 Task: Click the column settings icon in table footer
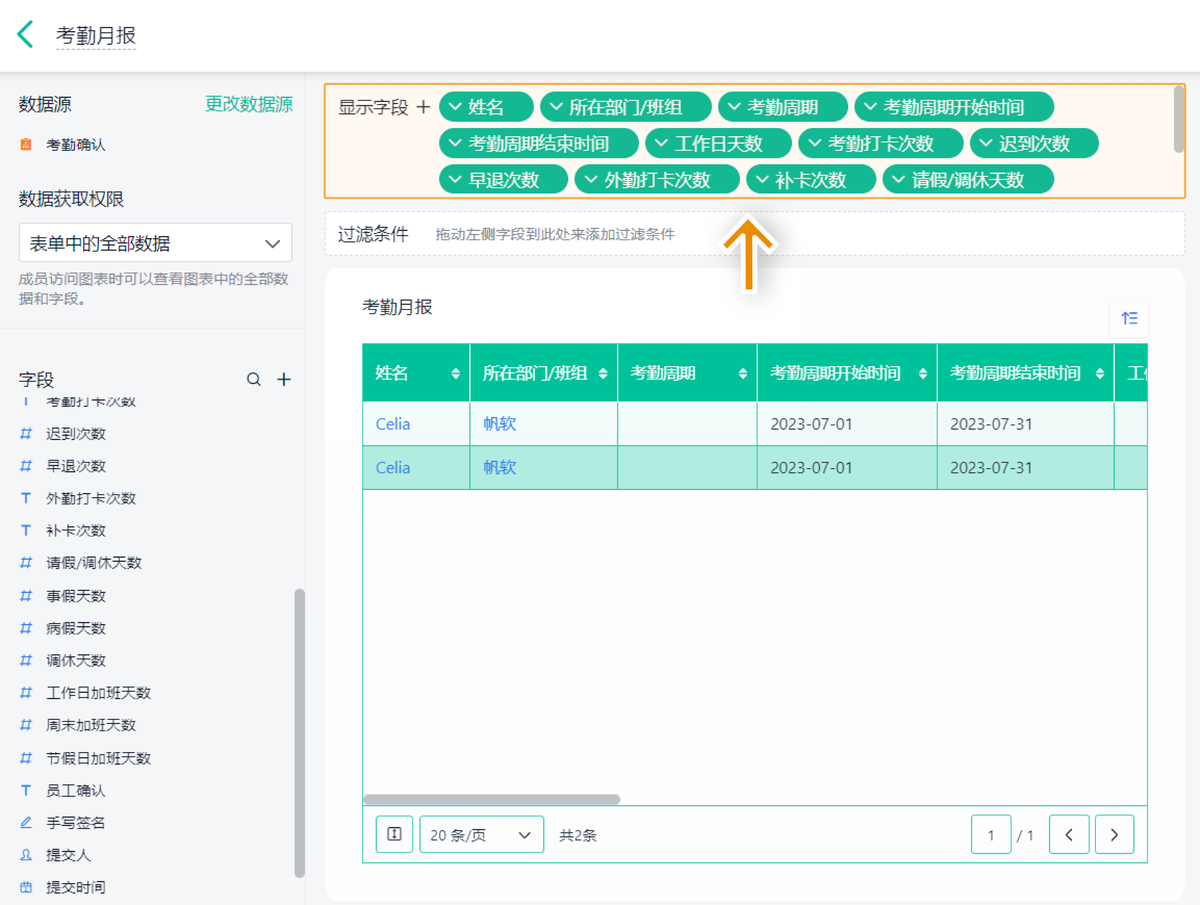point(394,834)
